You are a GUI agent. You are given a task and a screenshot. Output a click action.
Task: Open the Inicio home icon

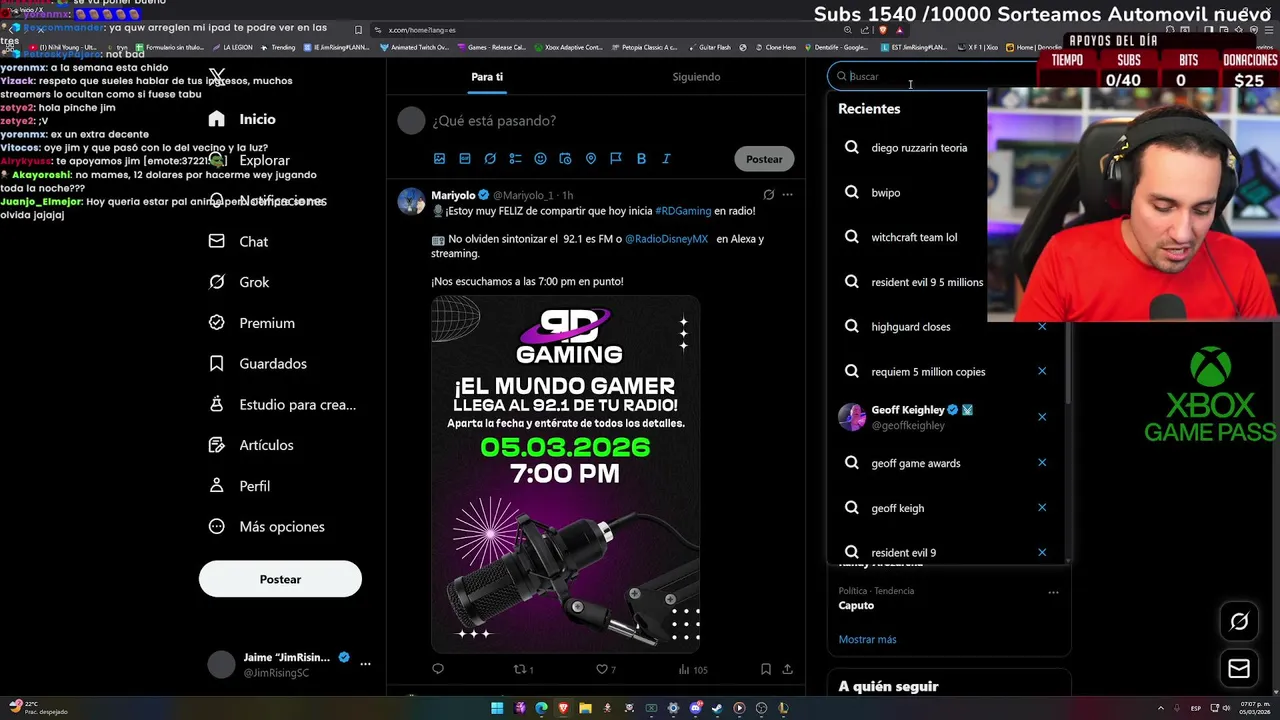pyautogui.click(x=216, y=119)
